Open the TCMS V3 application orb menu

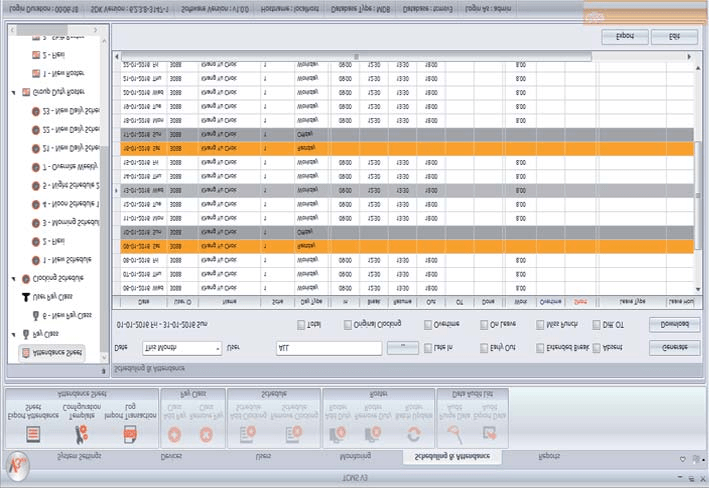pos(18,465)
